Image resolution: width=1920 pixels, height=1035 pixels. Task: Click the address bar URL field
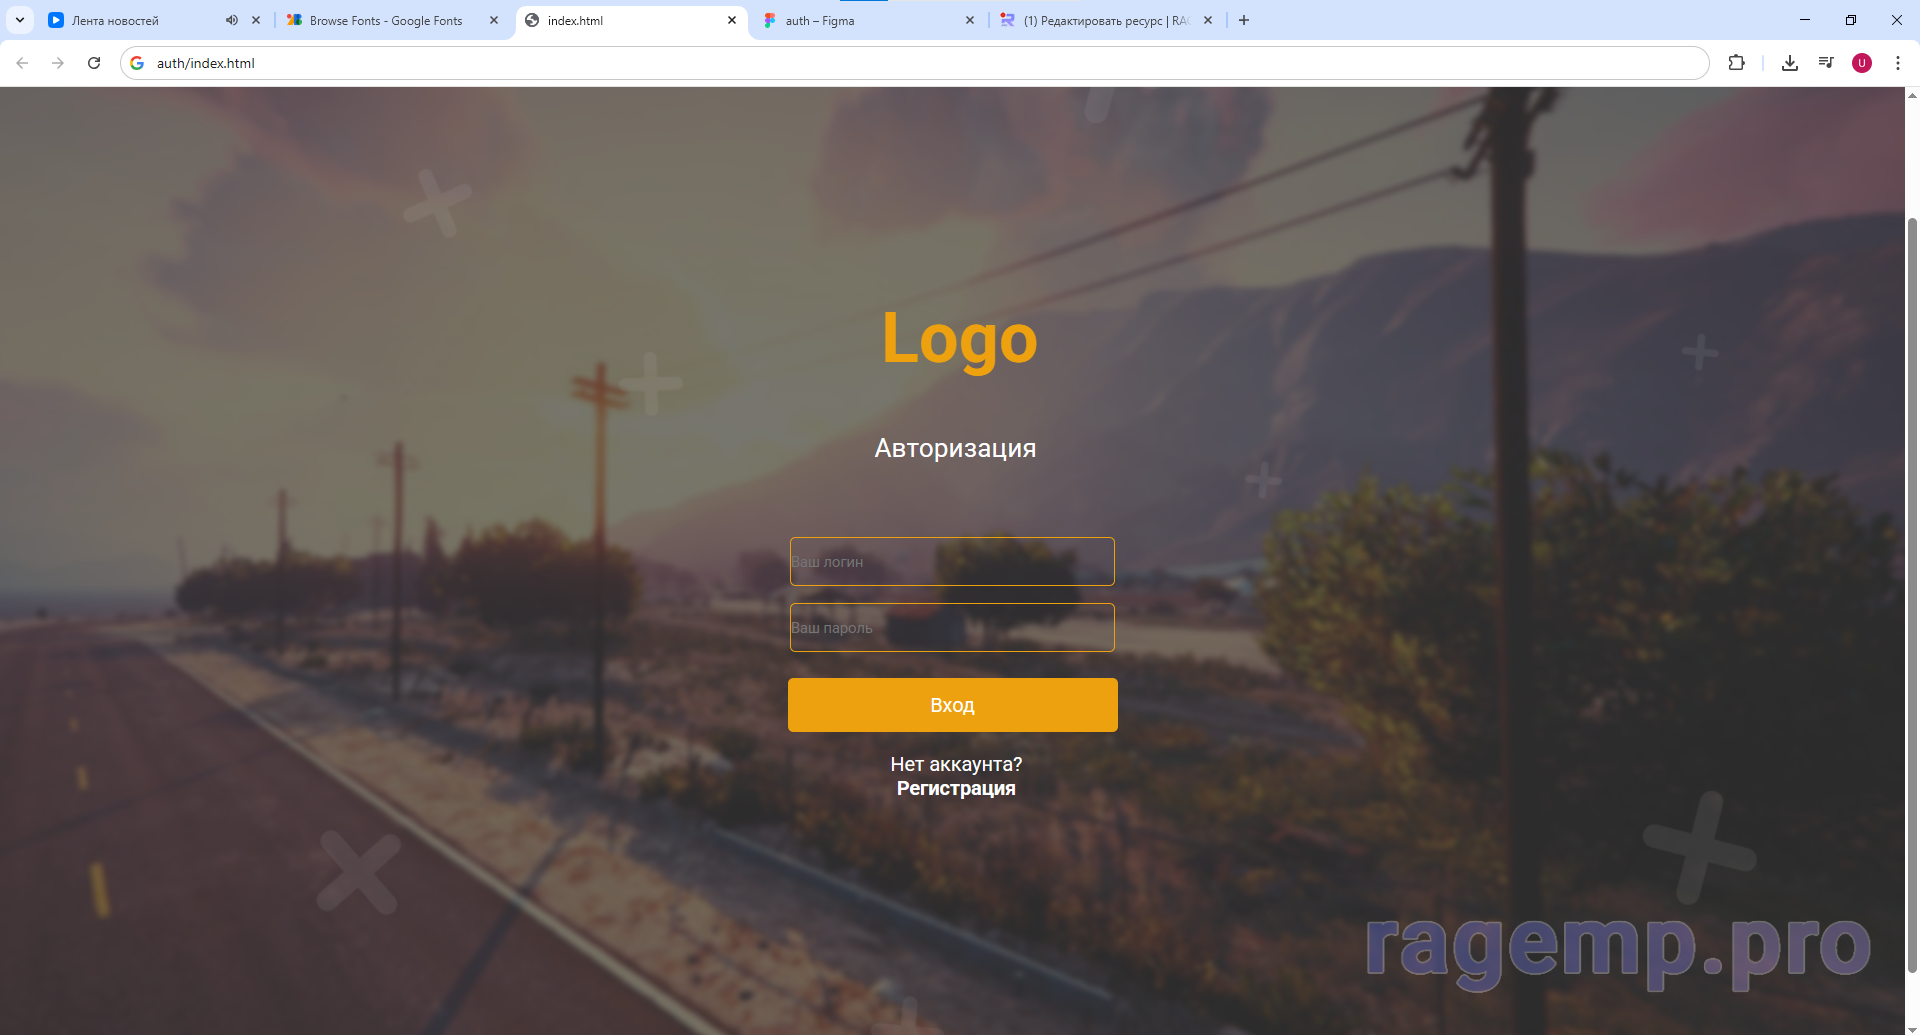(900, 63)
